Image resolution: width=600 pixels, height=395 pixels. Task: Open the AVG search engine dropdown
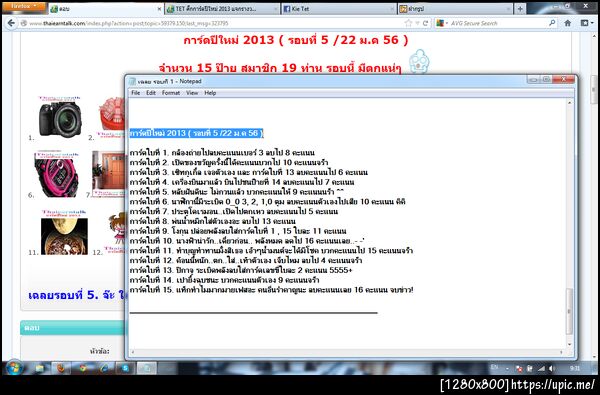442,23
